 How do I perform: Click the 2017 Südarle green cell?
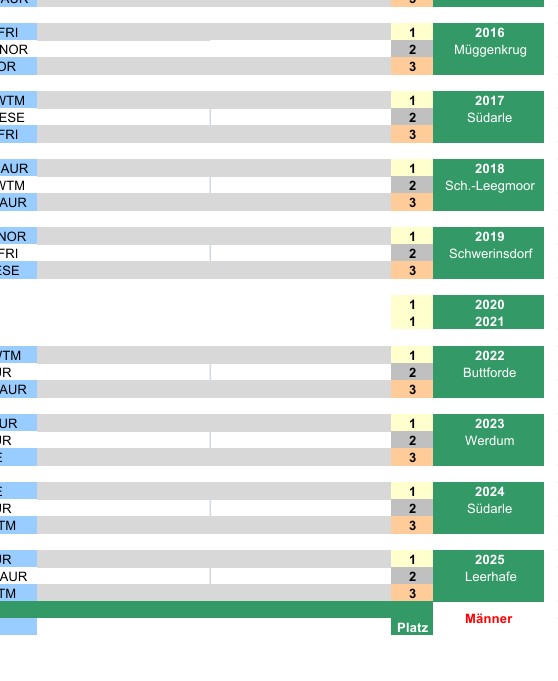tap(488, 117)
